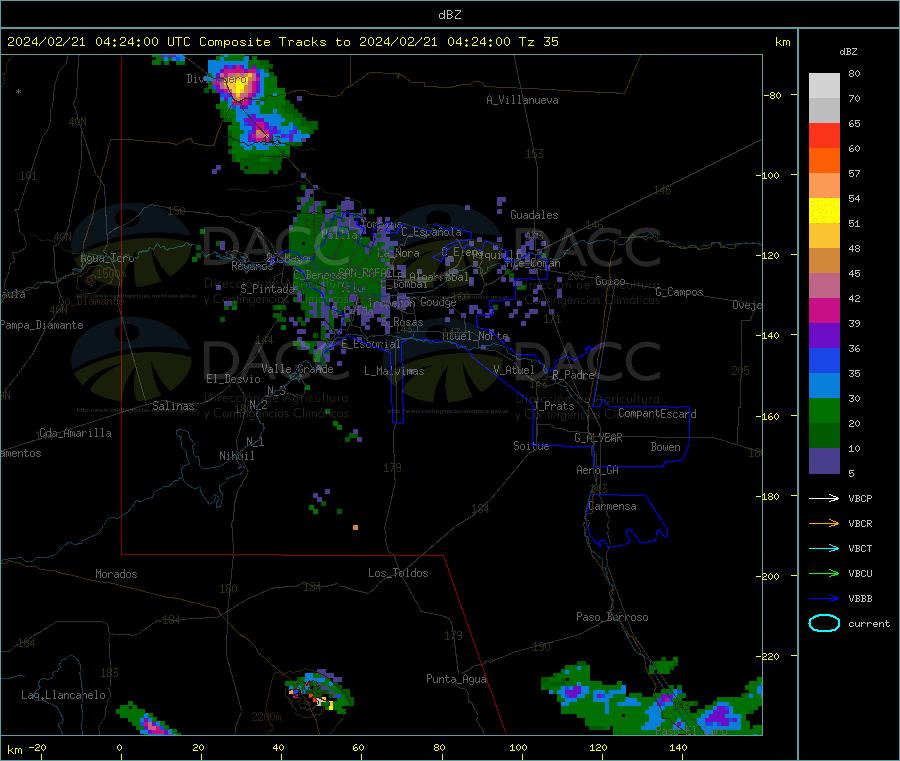The image size is (900, 761).
Task: Click the '-80' tick on vertical axis
Action: click(773, 95)
